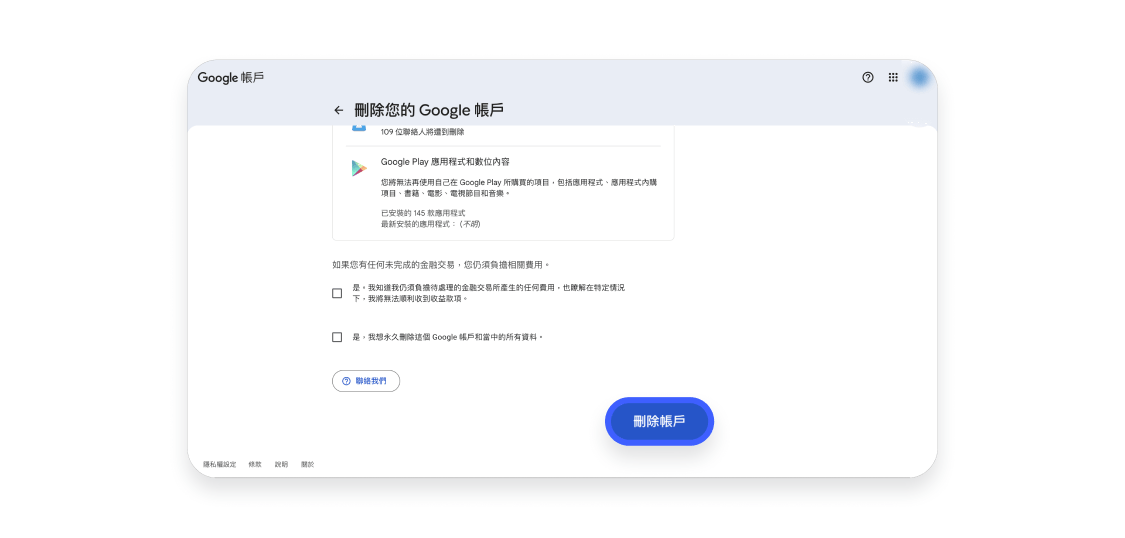
Task: Click the label text 是，我想永久刪除這個 Google 帳戶
Action: [448, 337]
